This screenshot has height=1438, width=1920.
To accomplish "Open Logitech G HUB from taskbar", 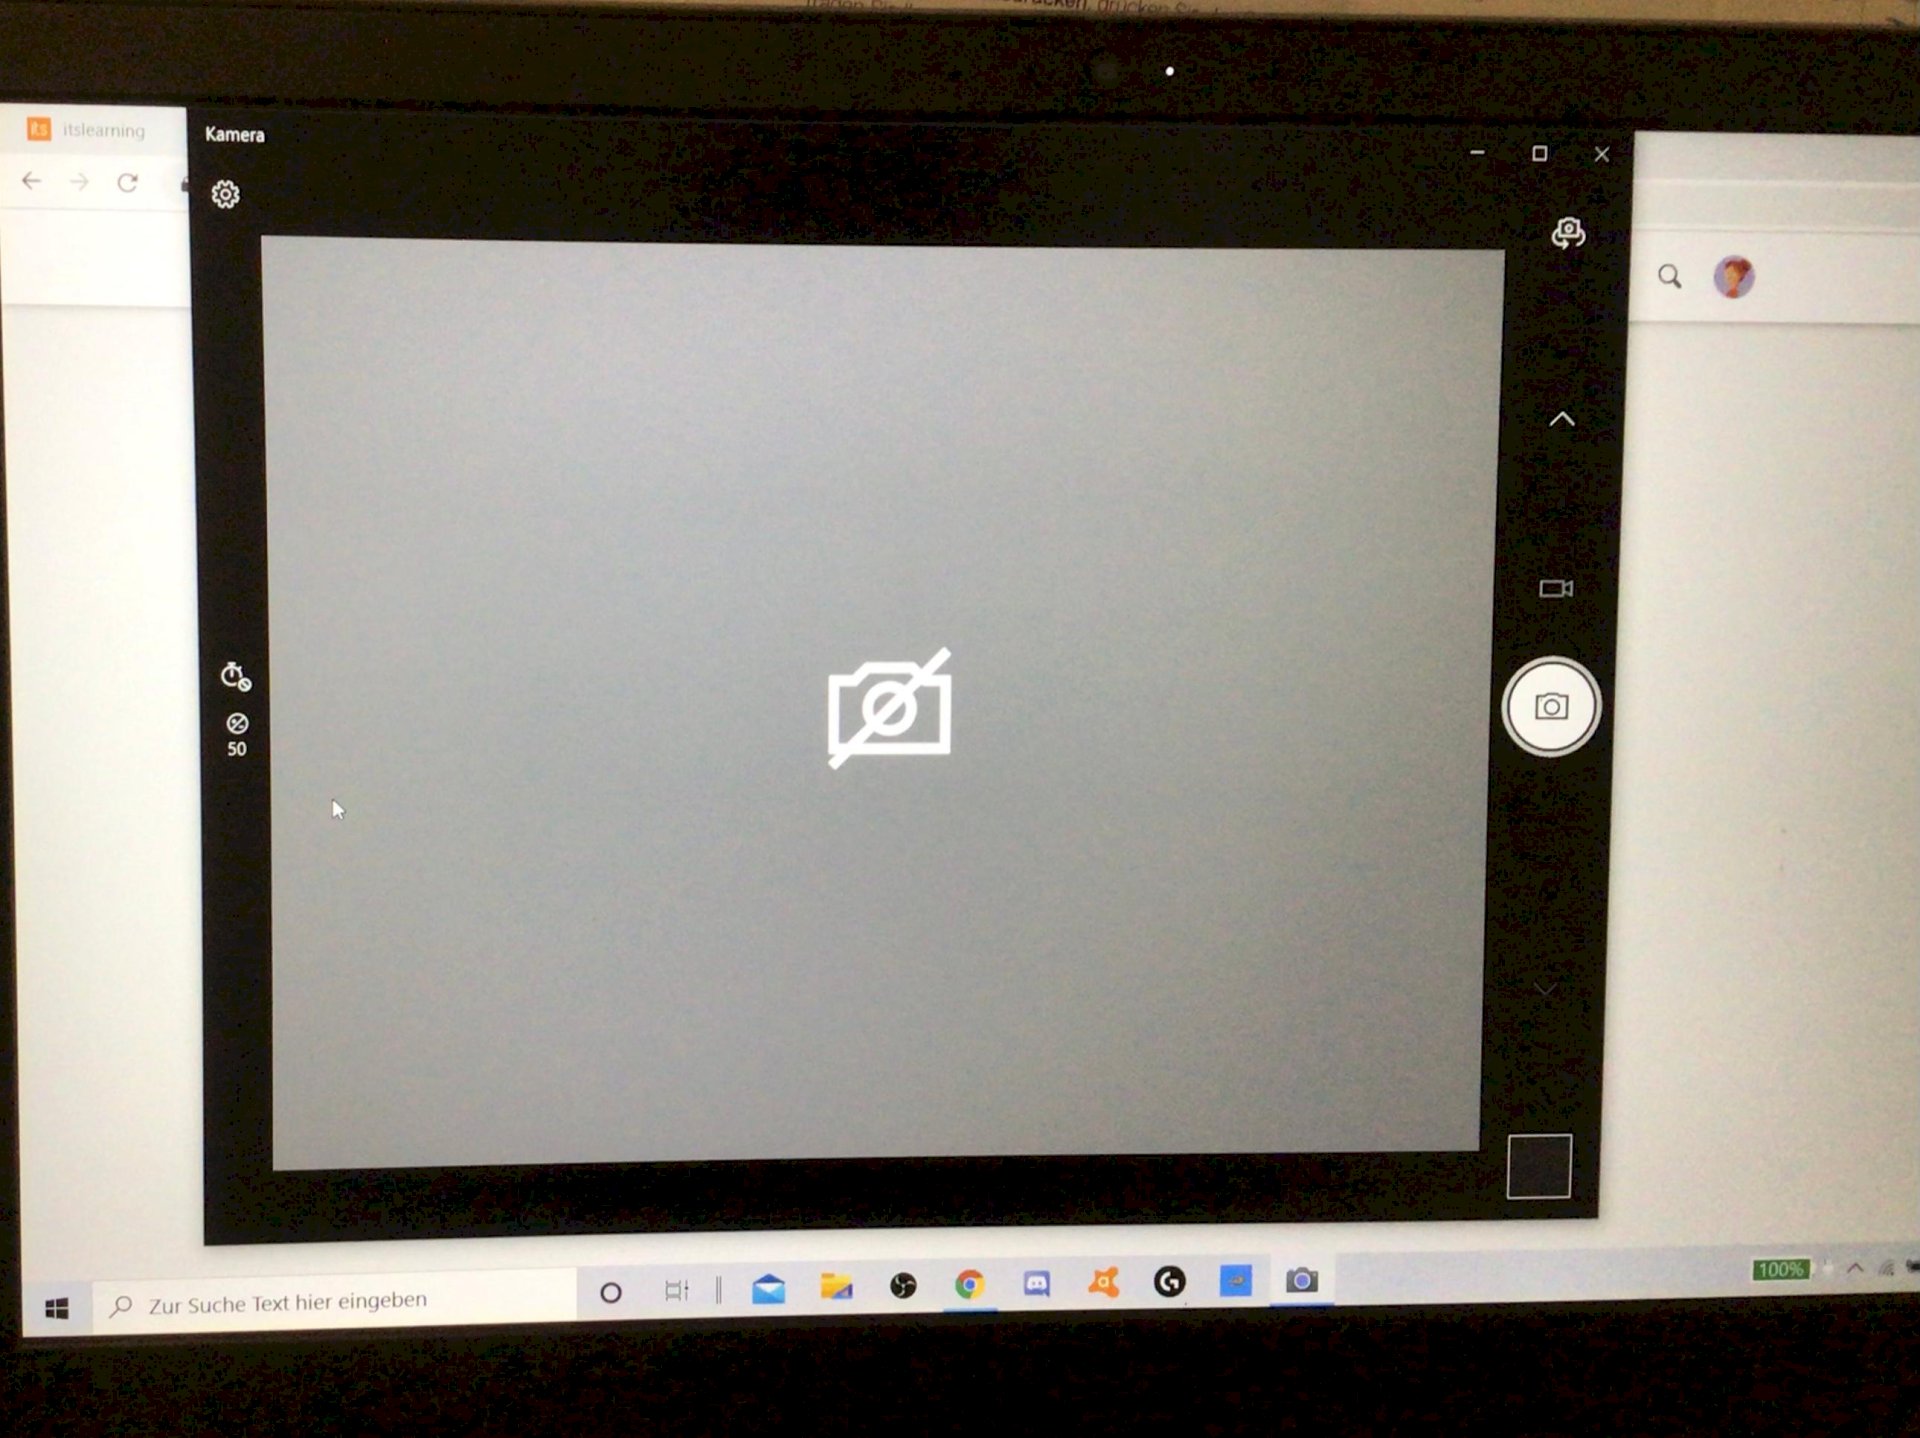I will point(1169,1281).
